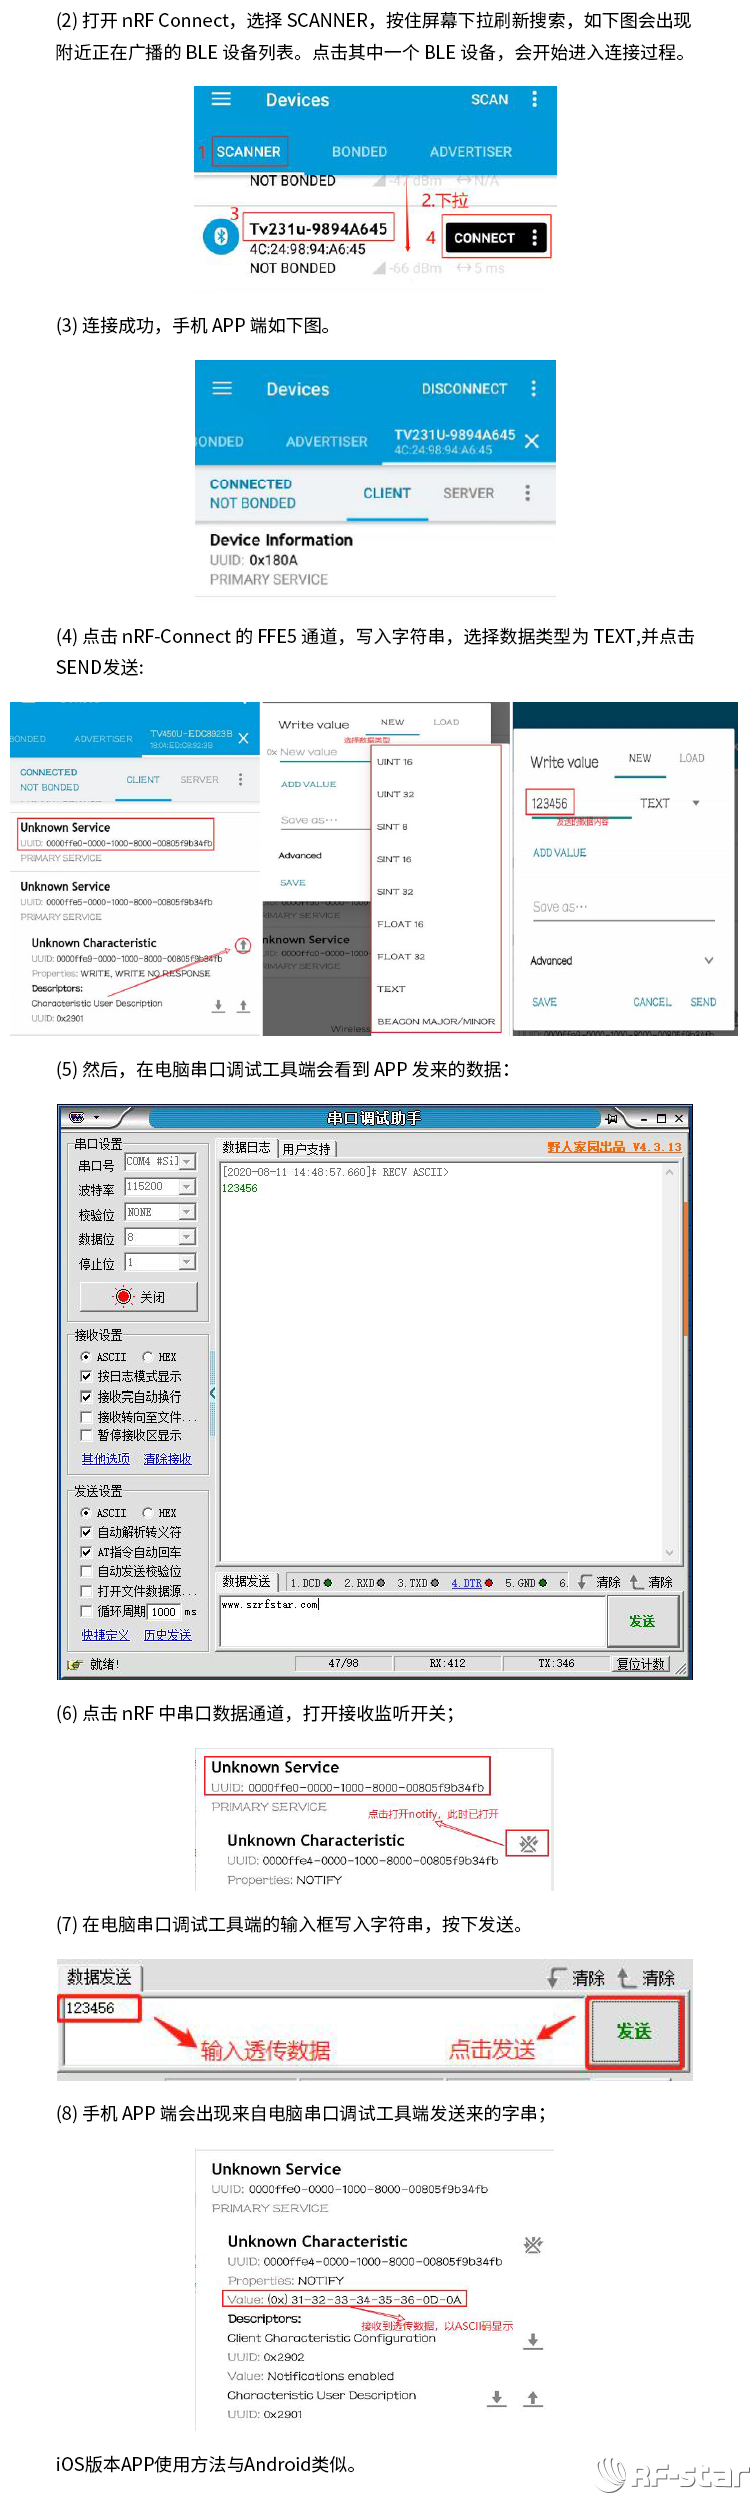The image size is (750, 2502).
Task: Expand Advanced section in right Write value dialog
Action: [709, 961]
